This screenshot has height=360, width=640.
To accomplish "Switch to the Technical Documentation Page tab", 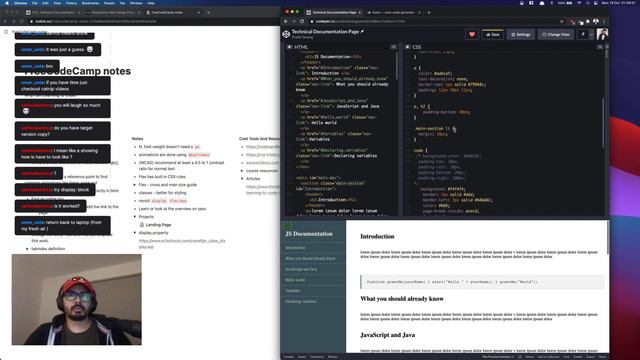I will pos(334,13).
